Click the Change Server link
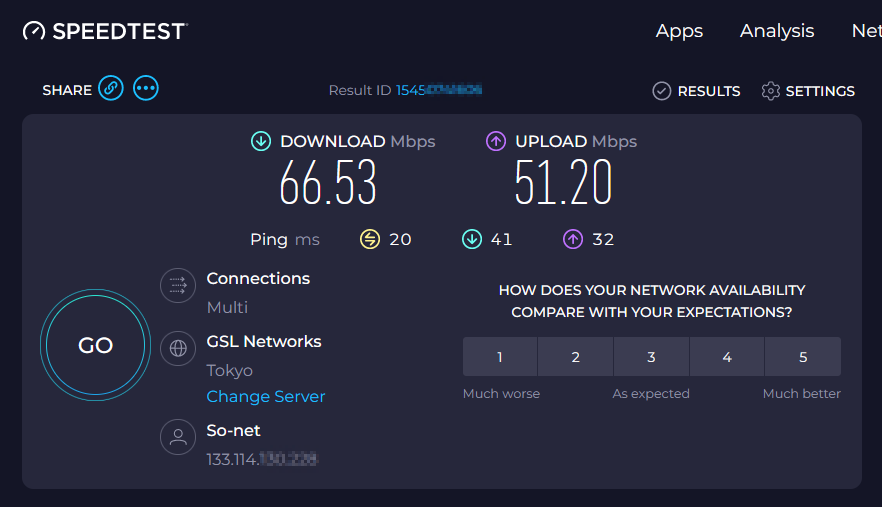 point(266,397)
